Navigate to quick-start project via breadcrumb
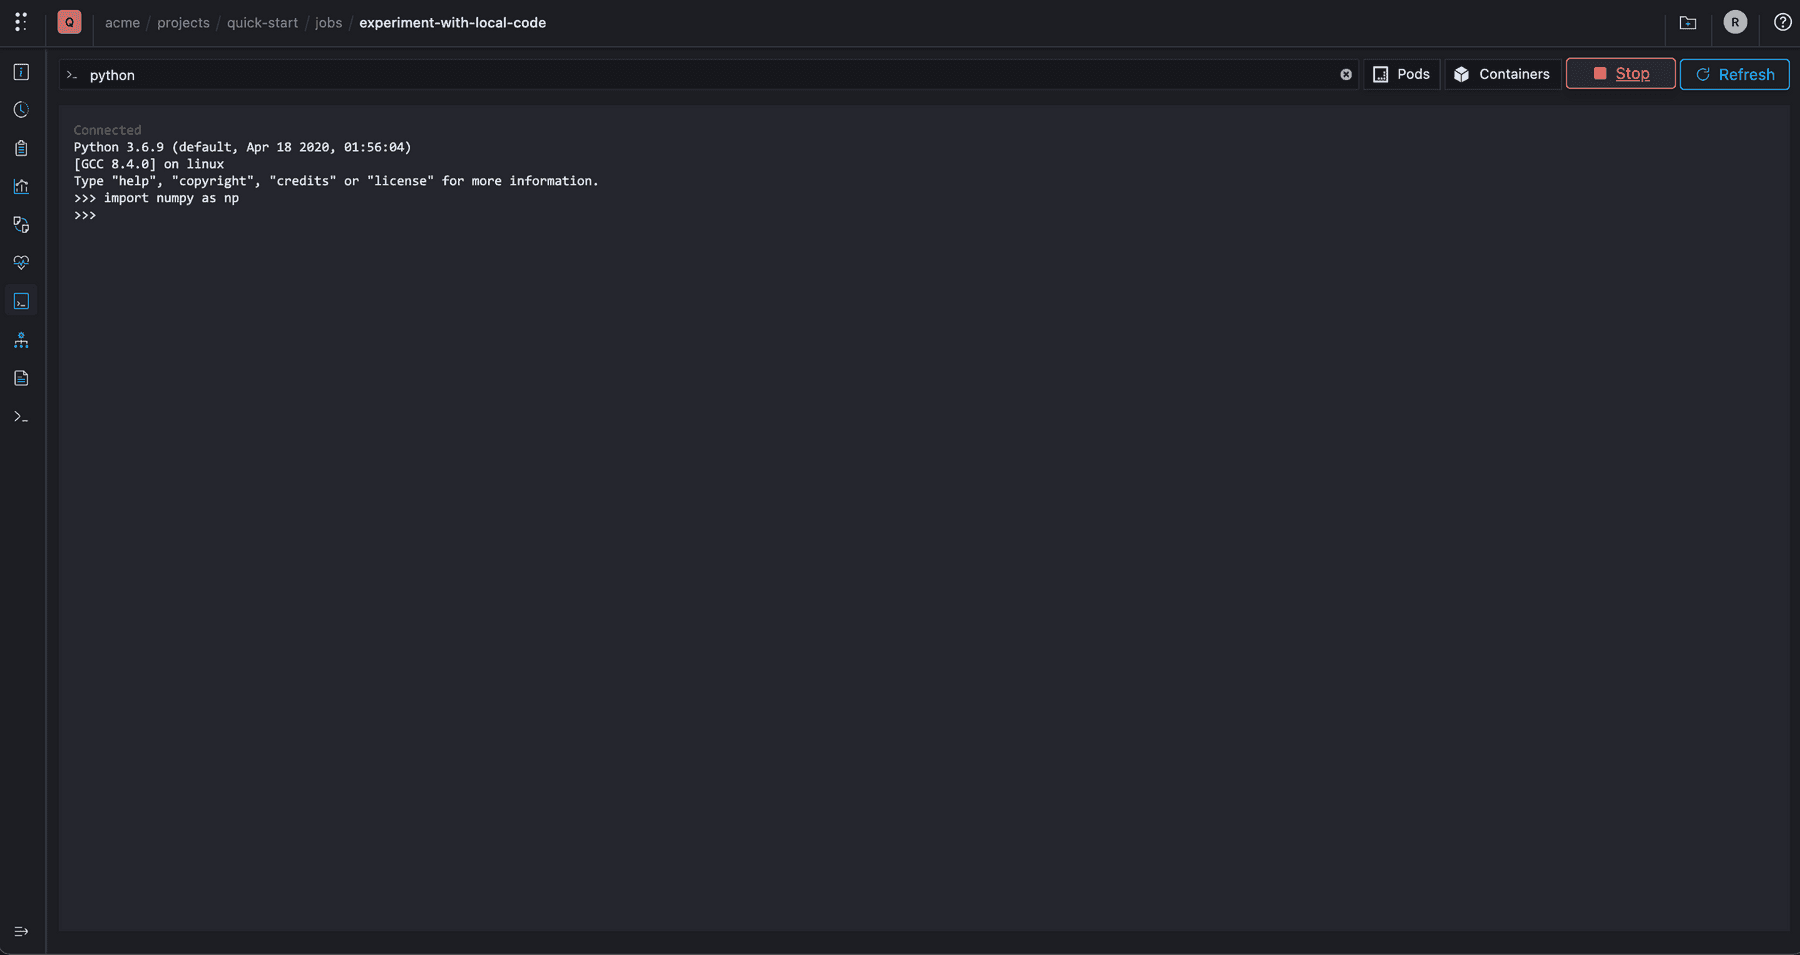The image size is (1800, 955). pos(262,22)
